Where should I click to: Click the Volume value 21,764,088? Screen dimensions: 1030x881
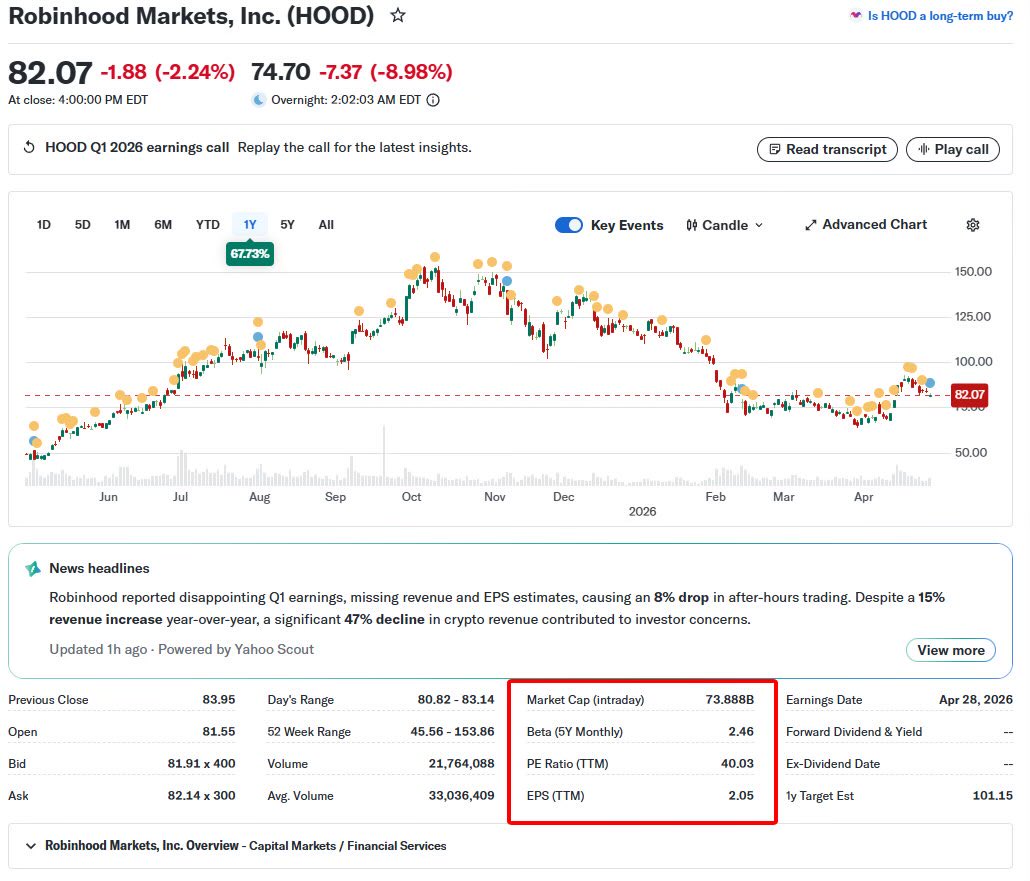(461, 763)
